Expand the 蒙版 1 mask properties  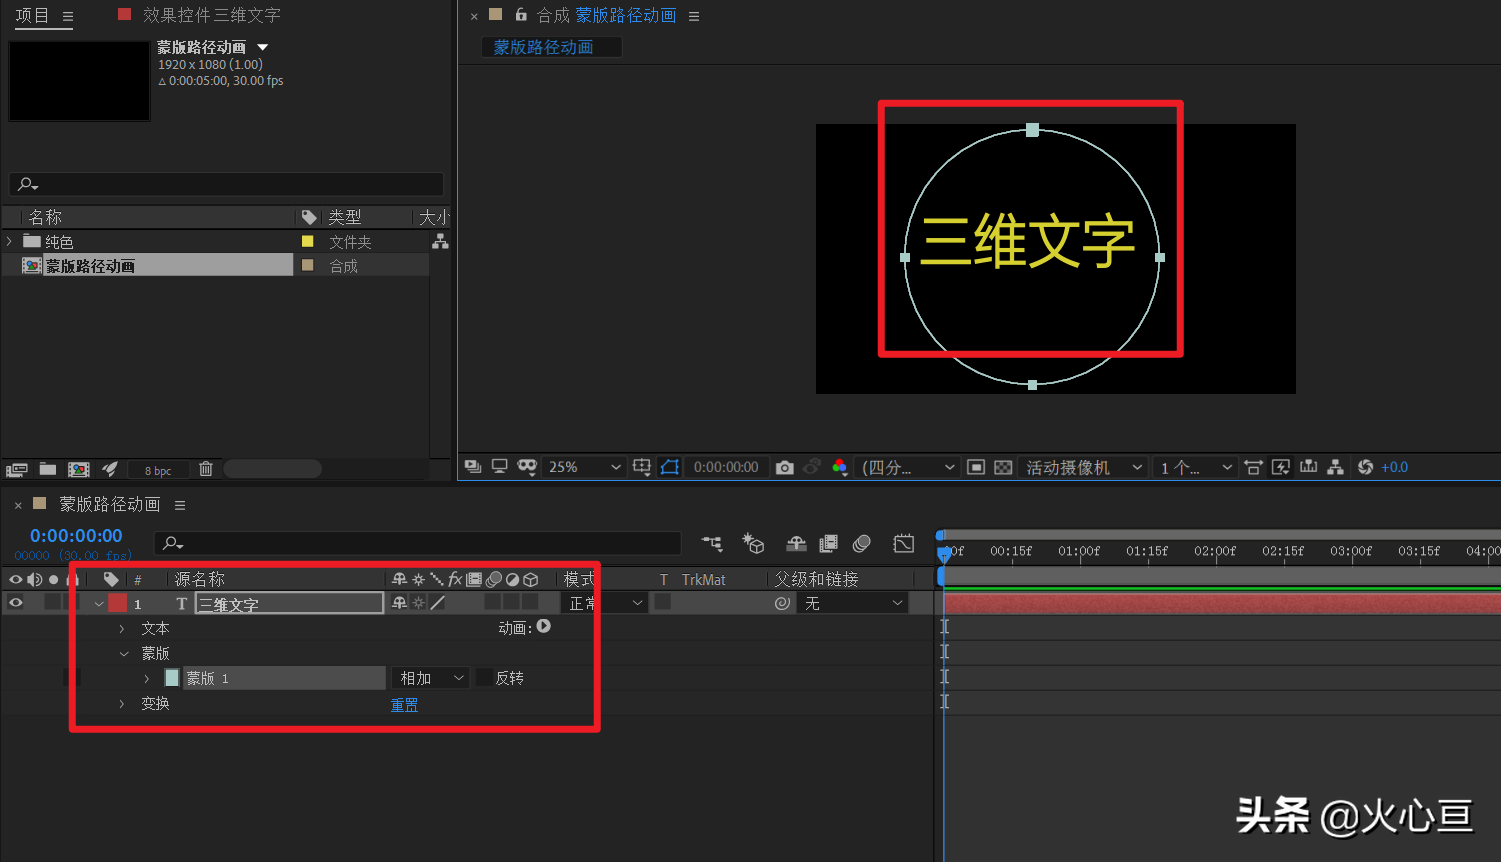(147, 679)
